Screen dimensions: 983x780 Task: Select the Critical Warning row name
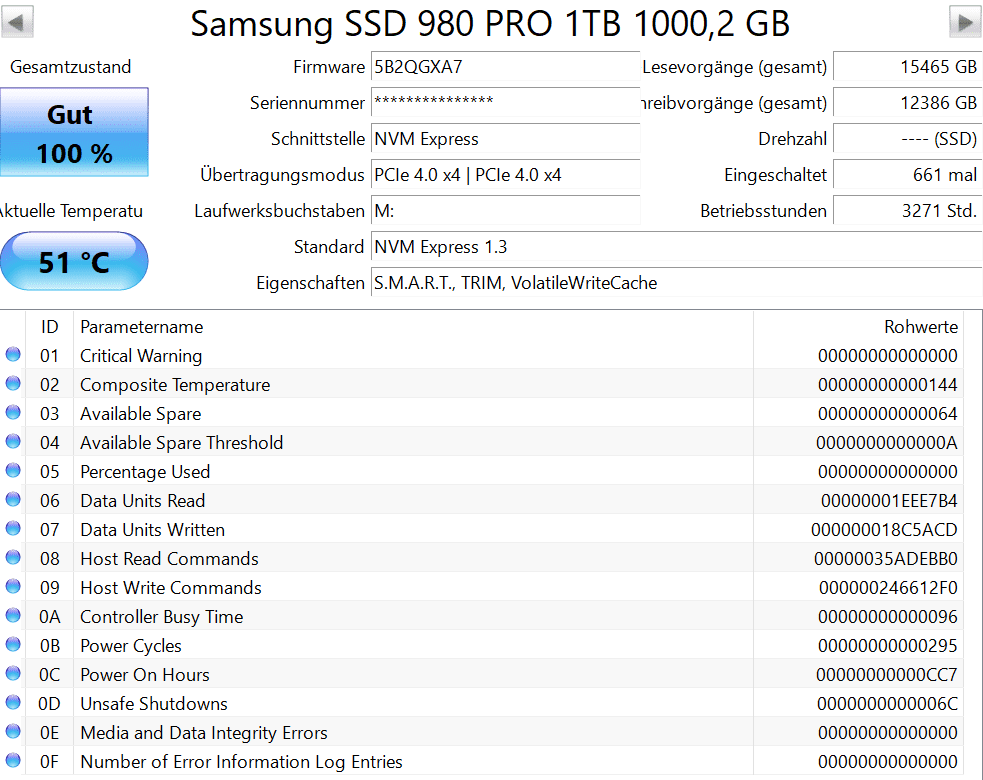click(x=141, y=356)
